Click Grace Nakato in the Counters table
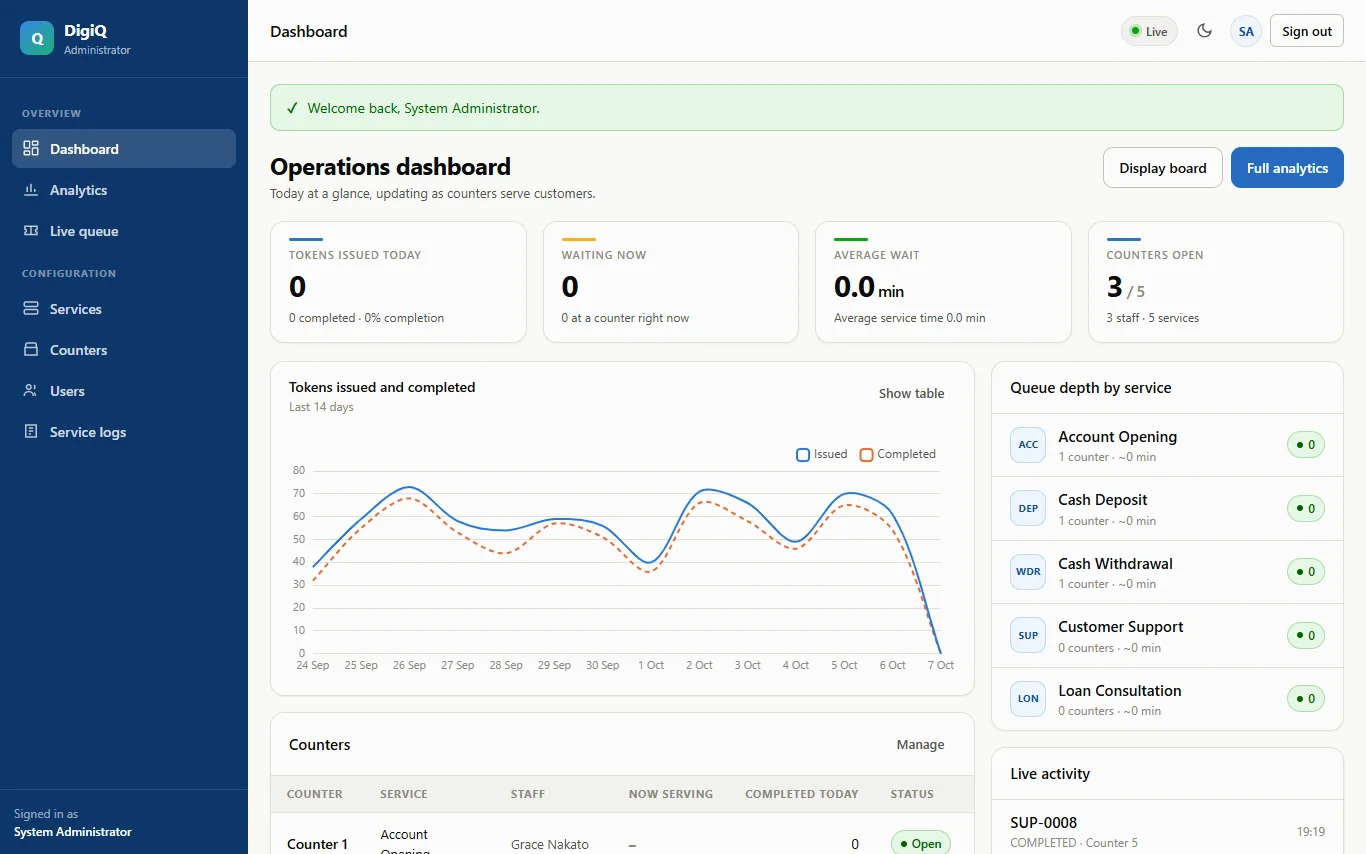Viewport: 1366px width, 854px height. pyautogui.click(x=550, y=845)
